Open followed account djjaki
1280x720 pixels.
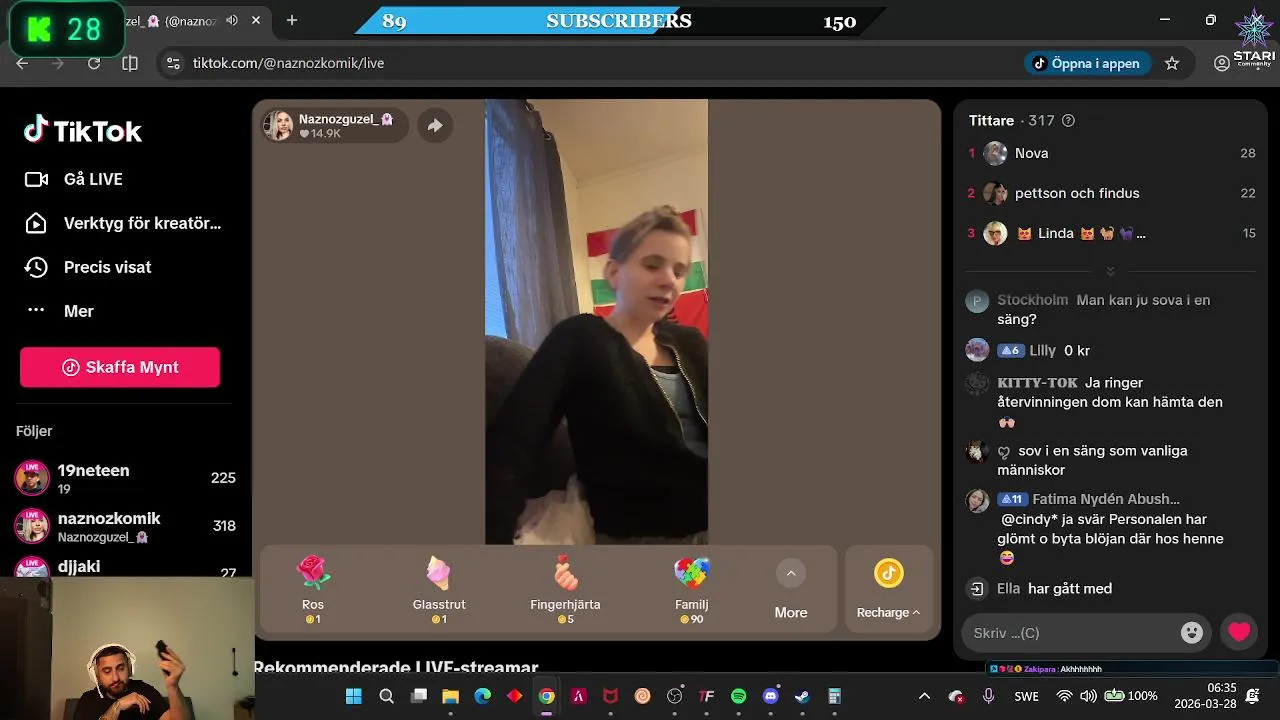pyautogui.click(x=125, y=567)
